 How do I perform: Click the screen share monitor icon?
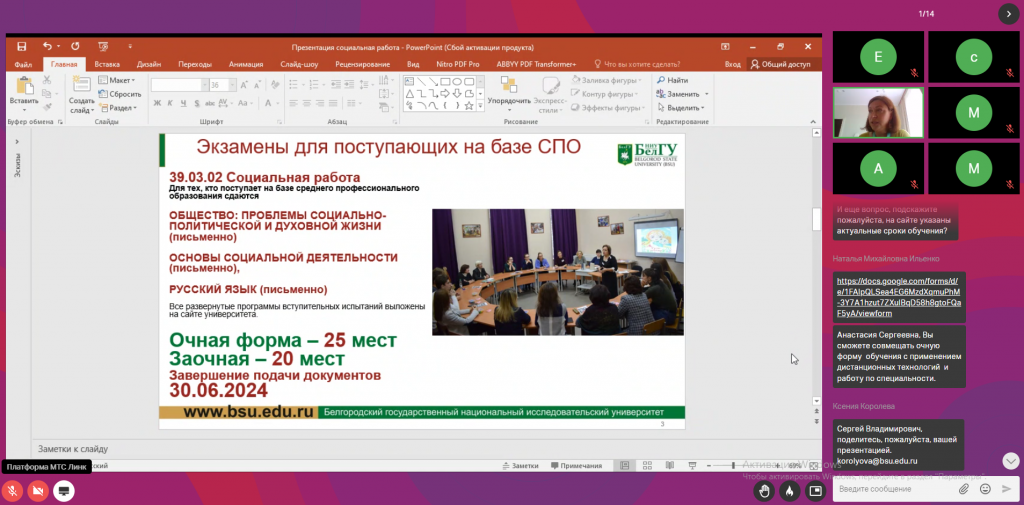64,491
